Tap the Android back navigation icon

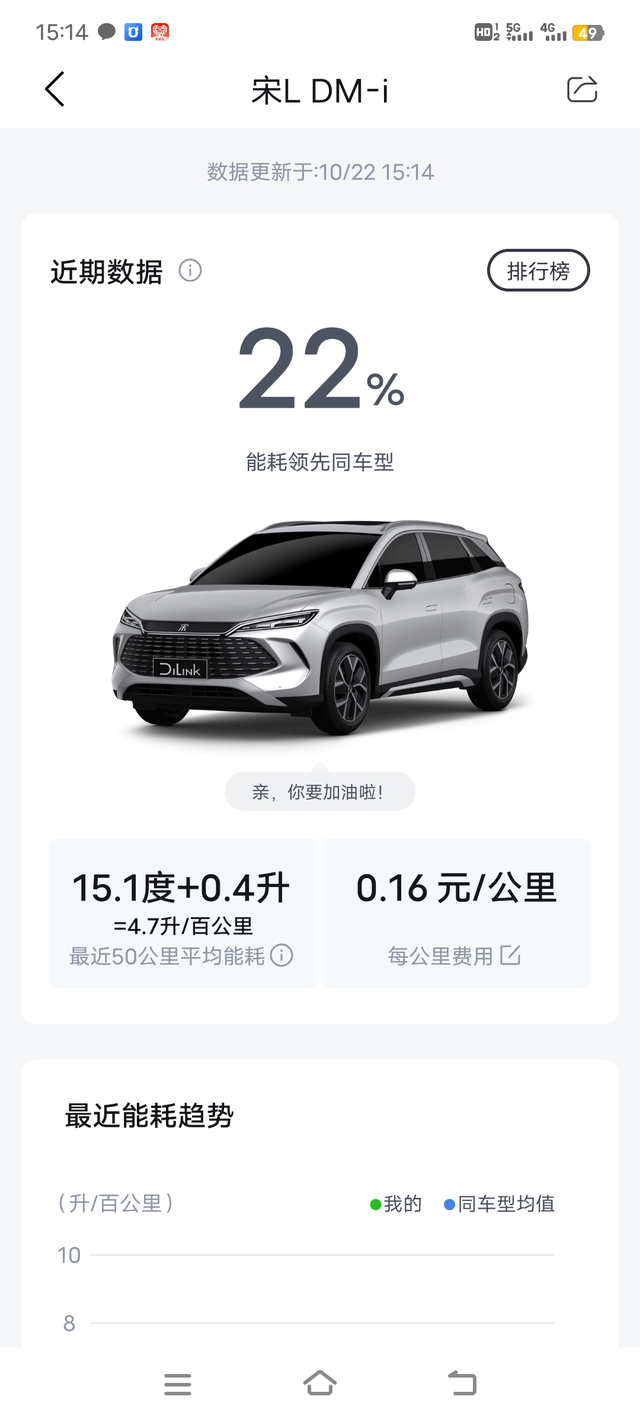[462, 1384]
